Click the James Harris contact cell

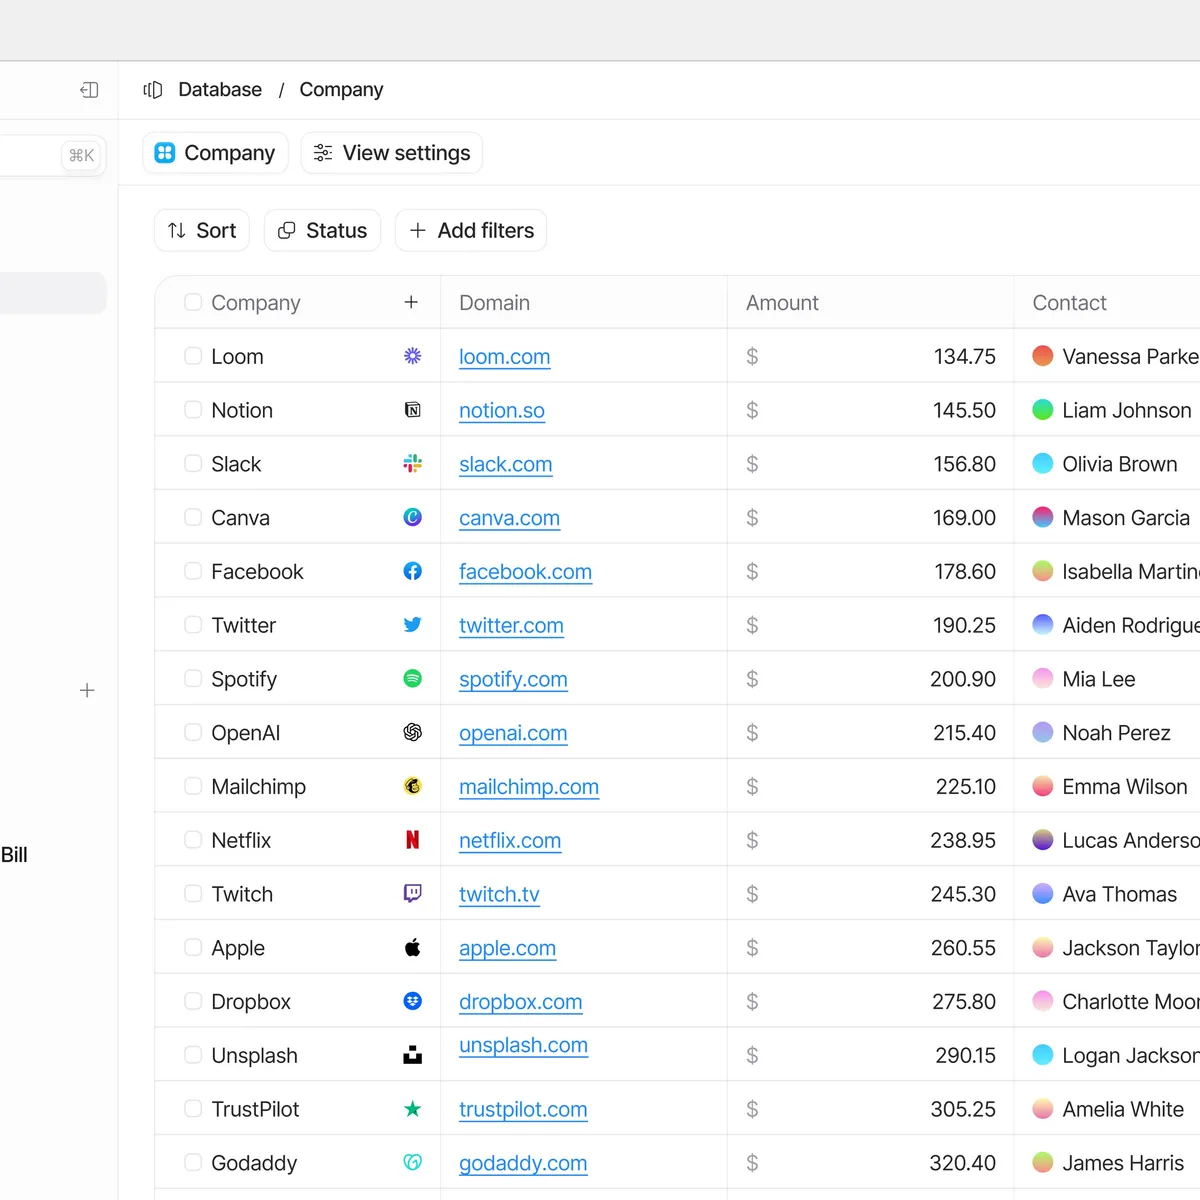click(1107, 1162)
